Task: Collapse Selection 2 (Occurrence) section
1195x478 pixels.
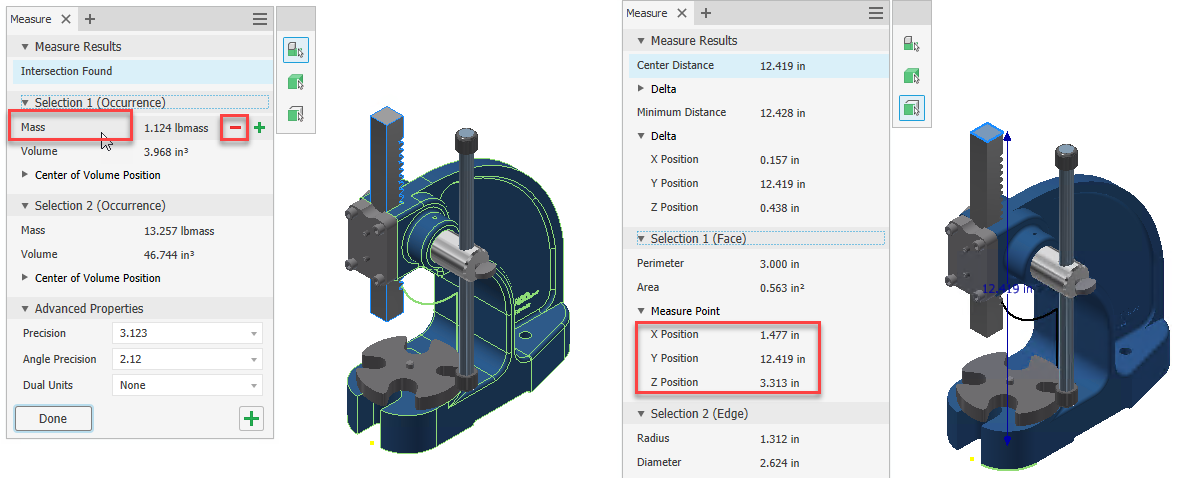Action: [25, 206]
